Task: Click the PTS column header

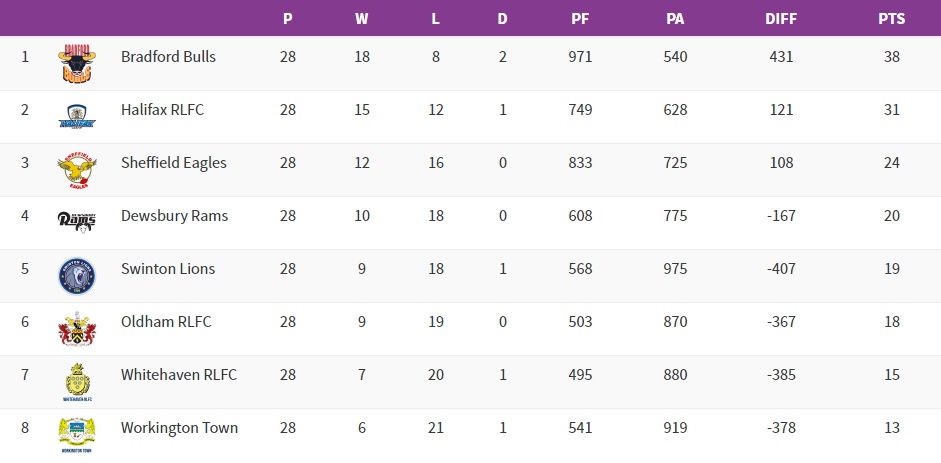Action: point(891,18)
